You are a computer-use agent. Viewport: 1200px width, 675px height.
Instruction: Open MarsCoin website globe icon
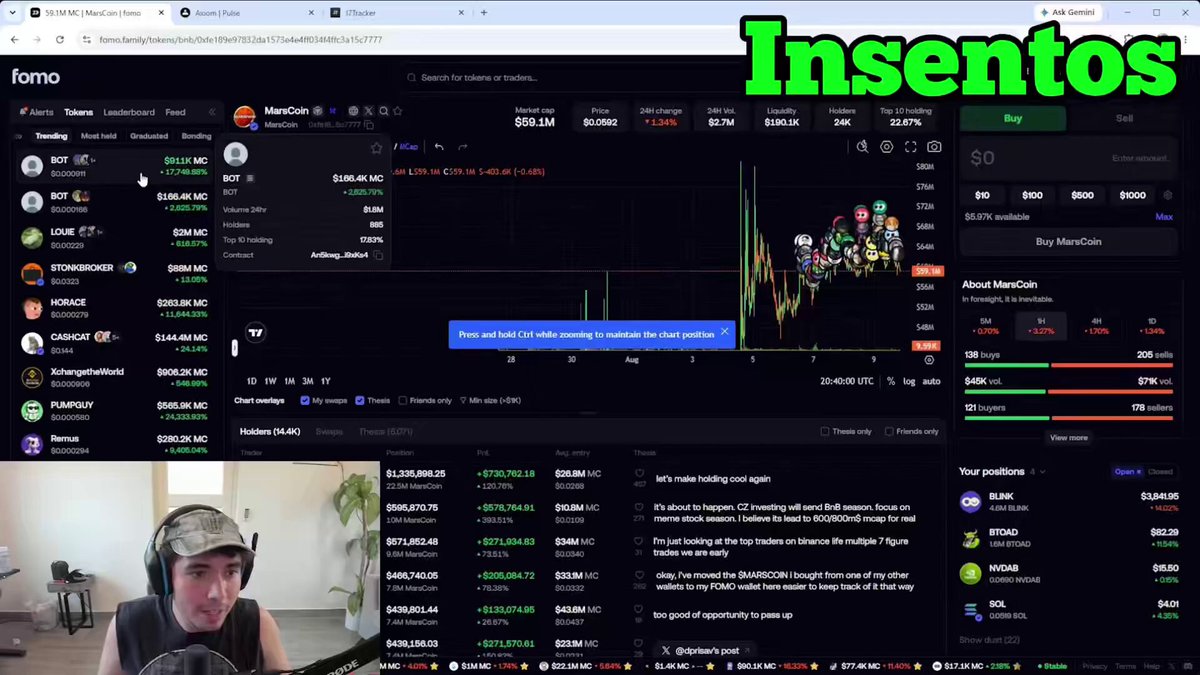click(x=353, y=111)
